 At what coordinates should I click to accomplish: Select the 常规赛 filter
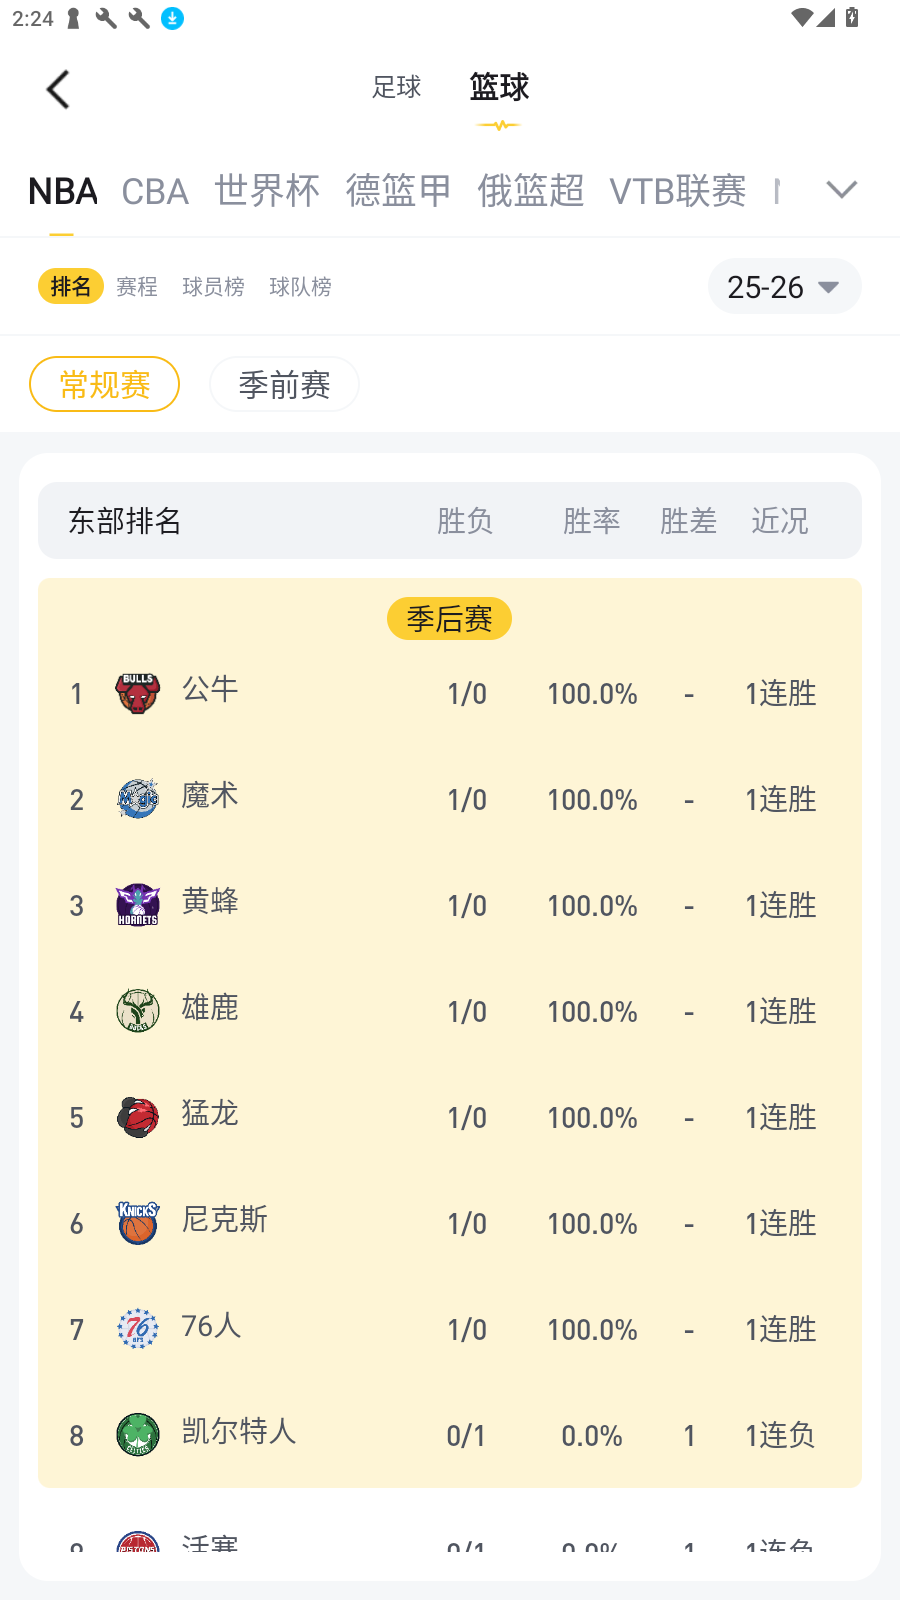click(x=104, y=384)
